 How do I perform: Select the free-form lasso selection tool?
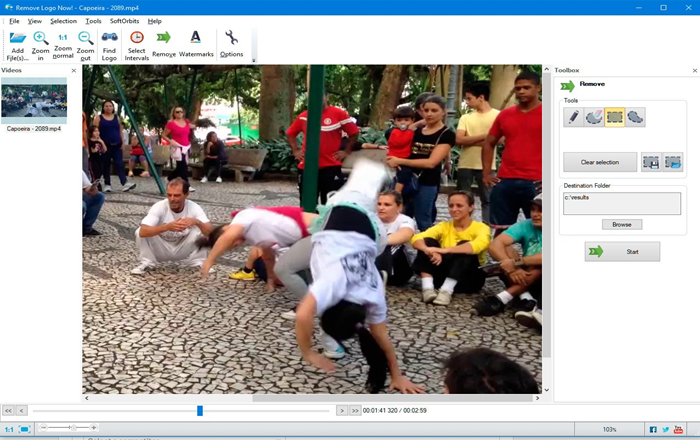[635, 117]
